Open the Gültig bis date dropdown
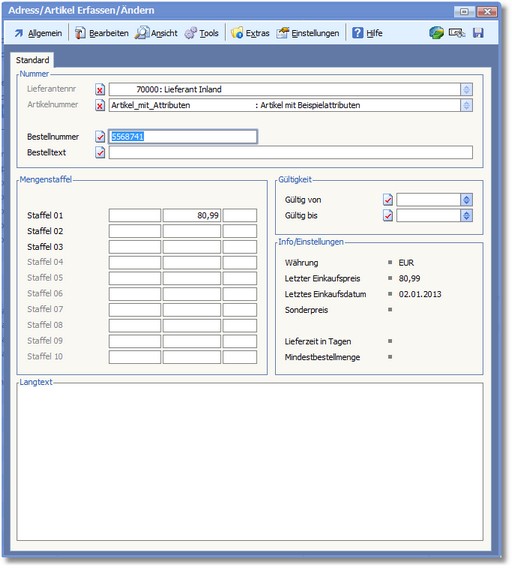 click(466, 216)
